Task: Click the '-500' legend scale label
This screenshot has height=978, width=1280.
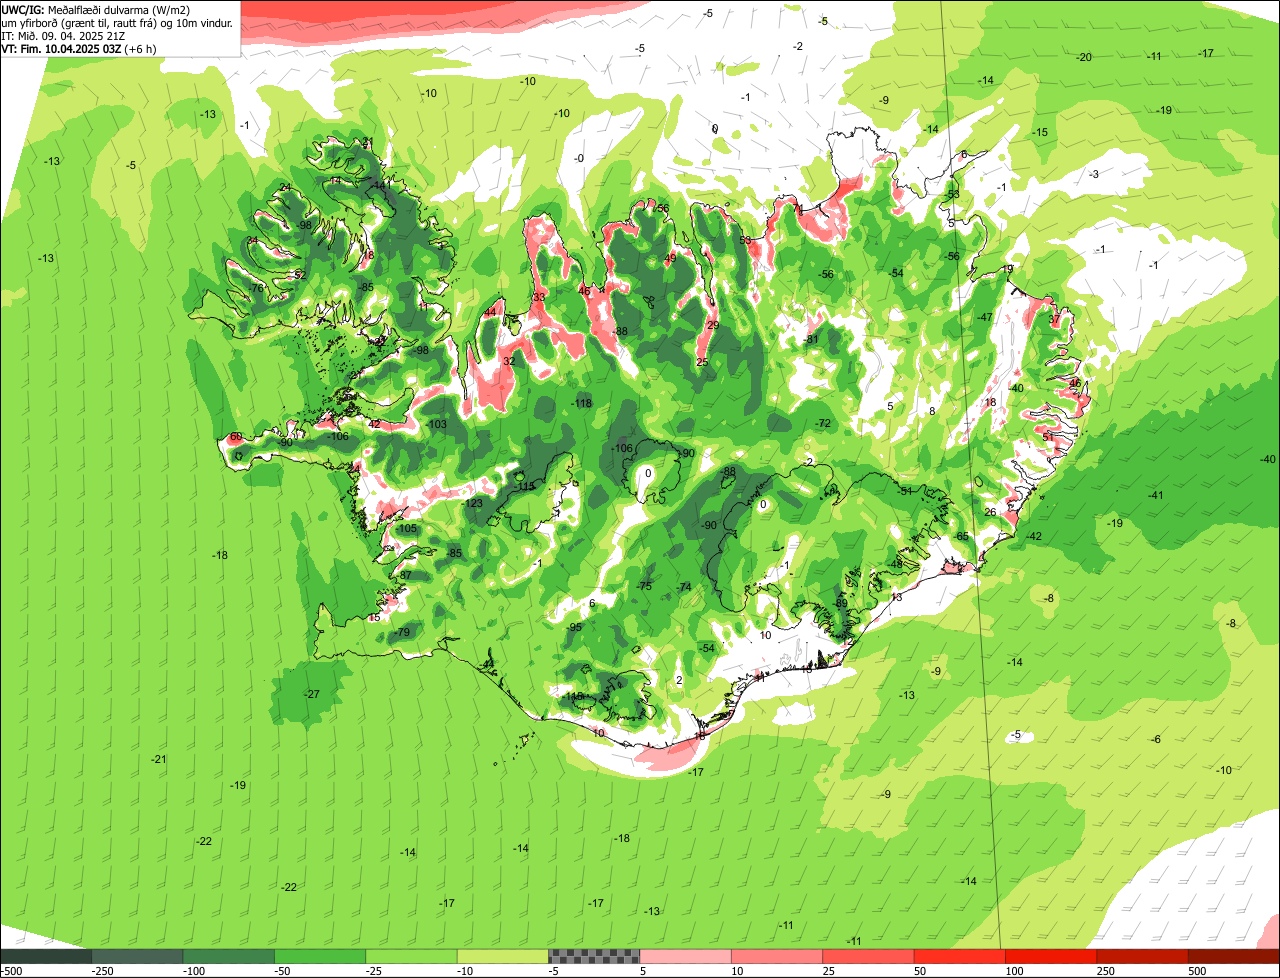Action: tap(11, 971)
